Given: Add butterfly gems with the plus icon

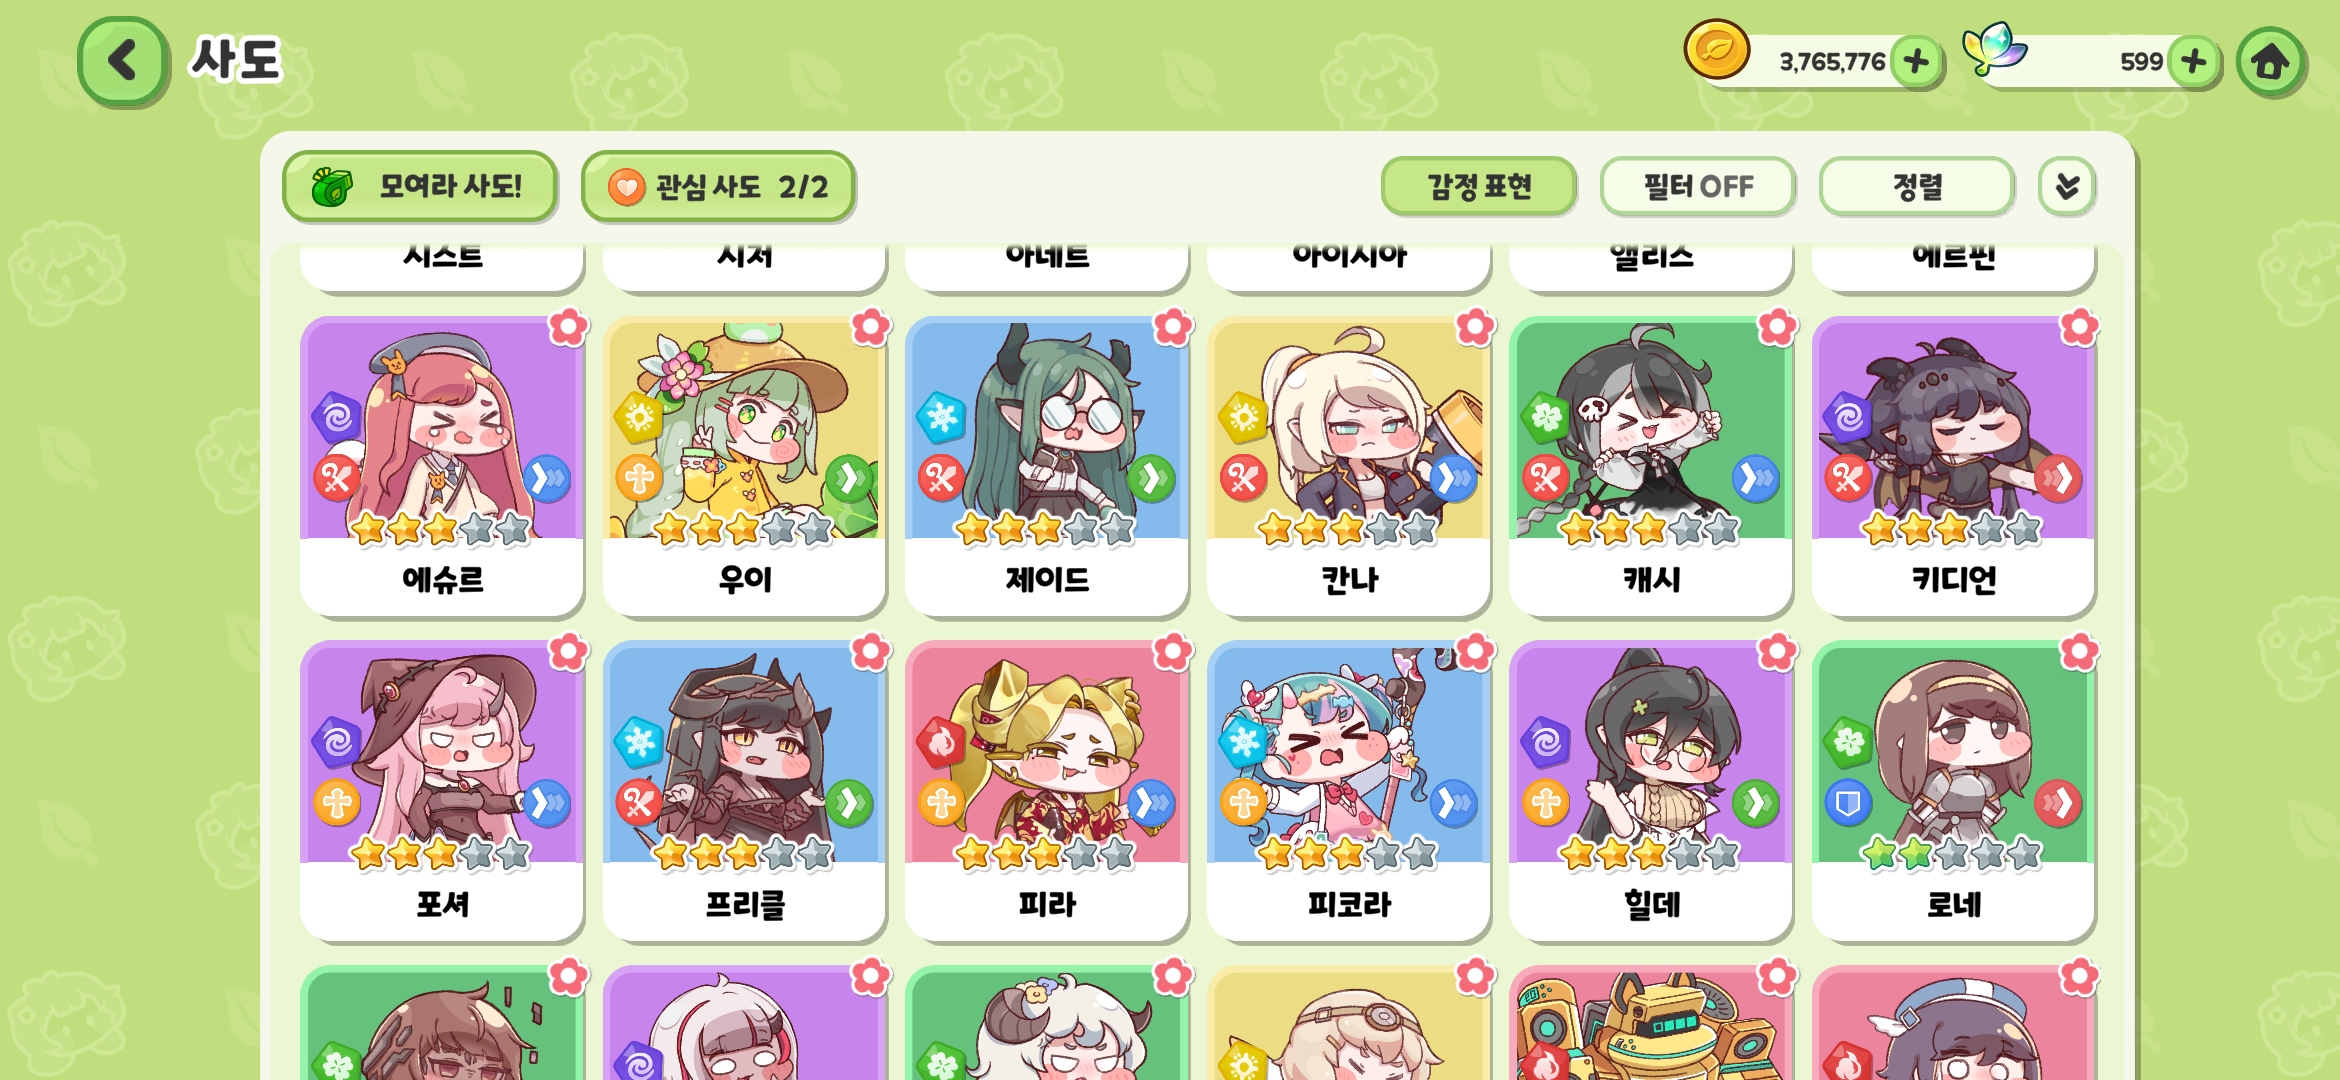Looking at the screenshot, I should 2193,61.
